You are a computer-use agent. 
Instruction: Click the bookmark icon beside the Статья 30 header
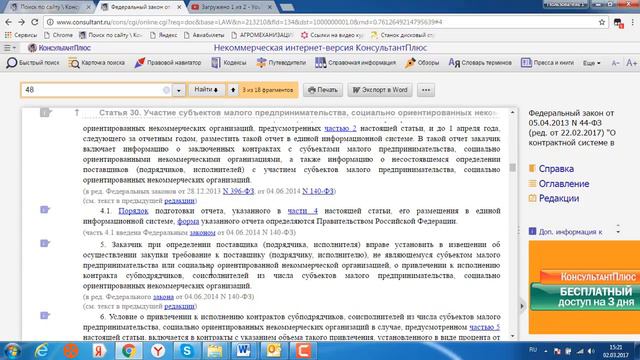pyautogui.click(x=45, y=113)
